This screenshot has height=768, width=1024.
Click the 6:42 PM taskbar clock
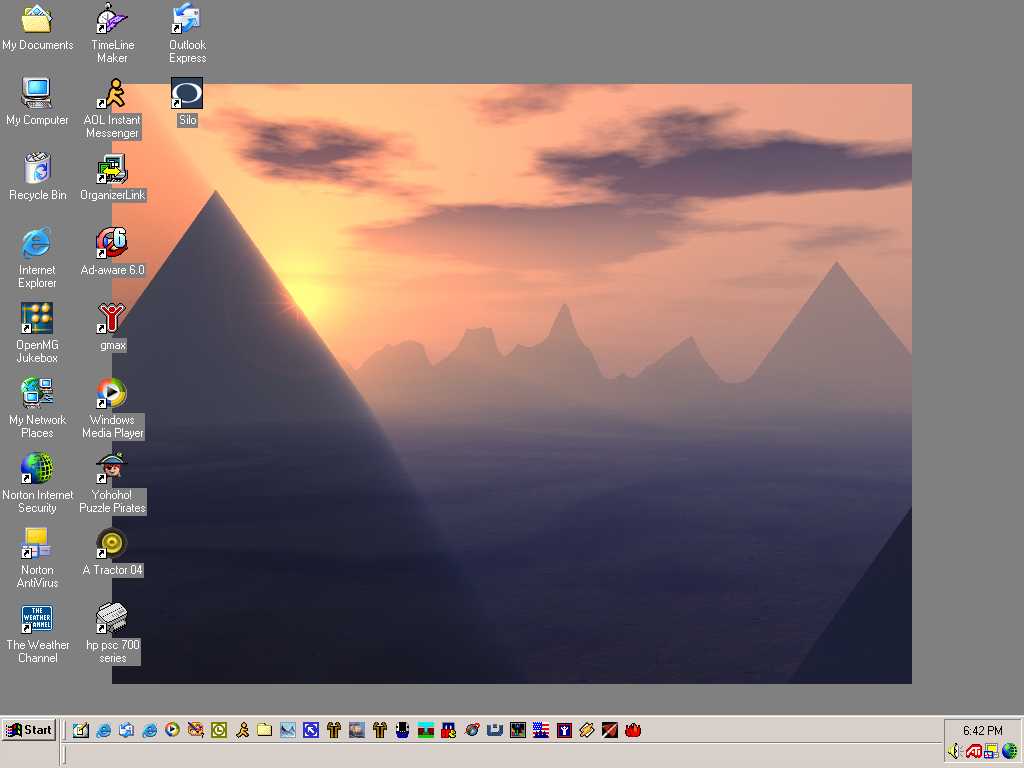982,730
